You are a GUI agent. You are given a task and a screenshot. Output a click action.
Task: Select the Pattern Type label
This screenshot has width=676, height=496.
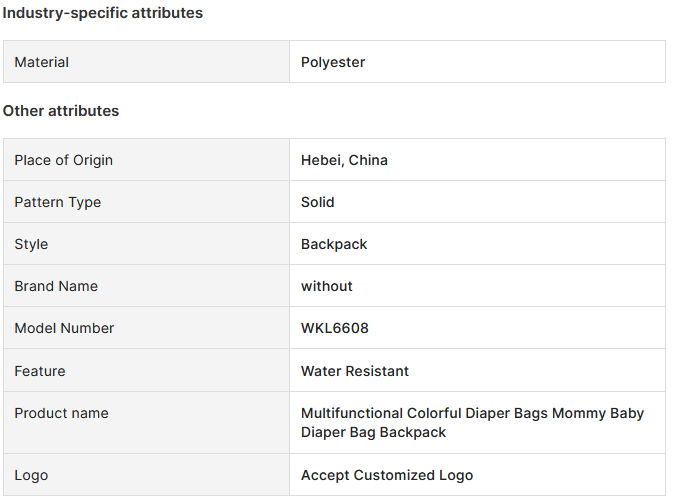(57, 202)
